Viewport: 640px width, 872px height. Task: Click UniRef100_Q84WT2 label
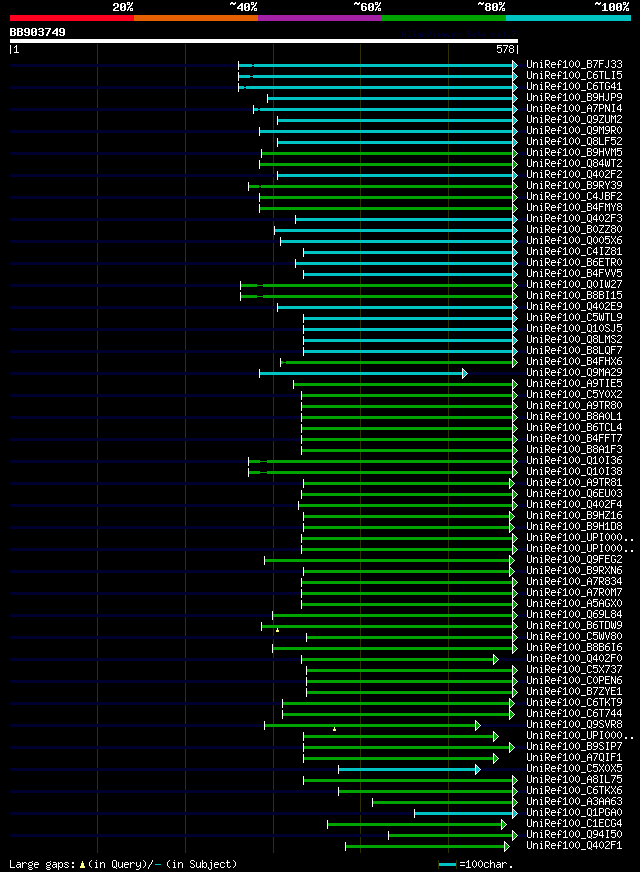(x=574, y=164)
